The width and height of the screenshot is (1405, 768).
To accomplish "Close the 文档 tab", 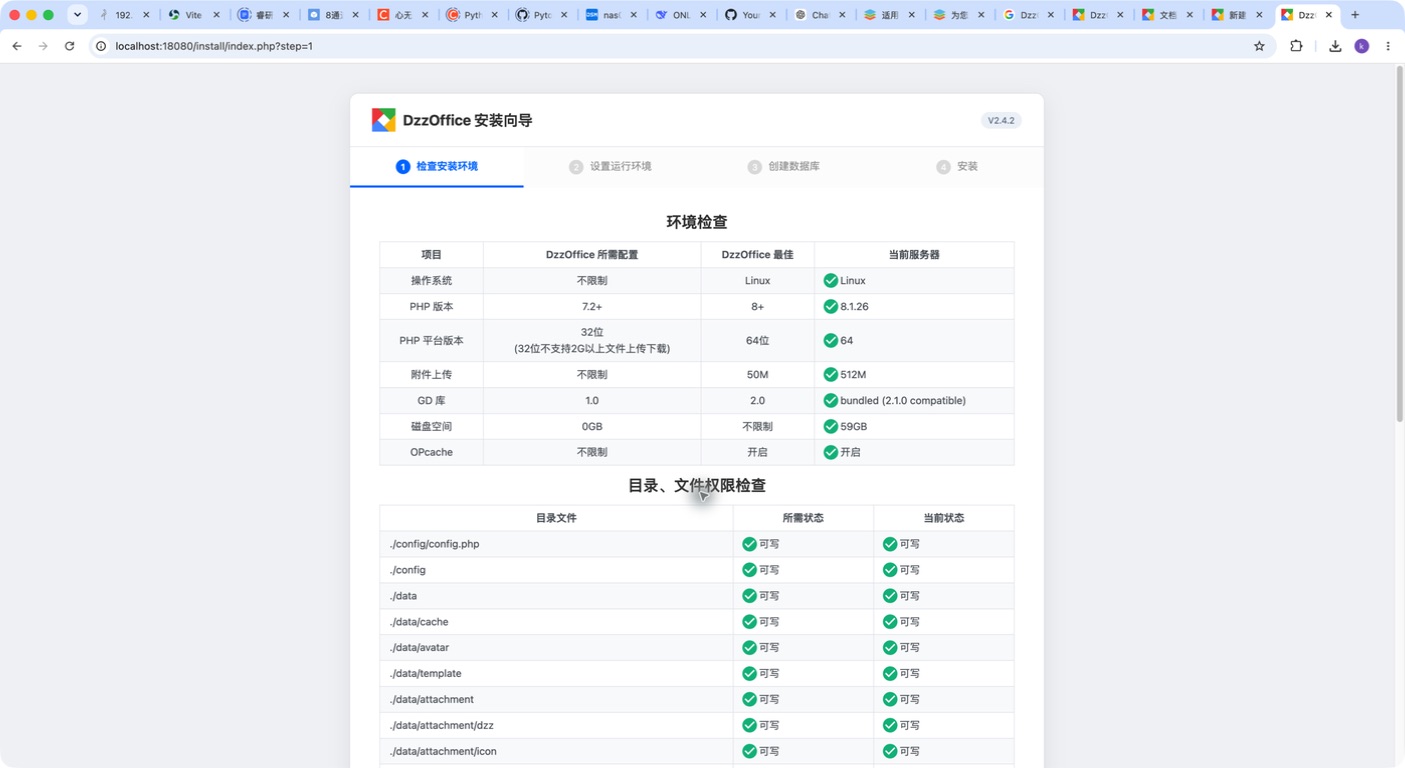I will click(x=1189, y=15).
